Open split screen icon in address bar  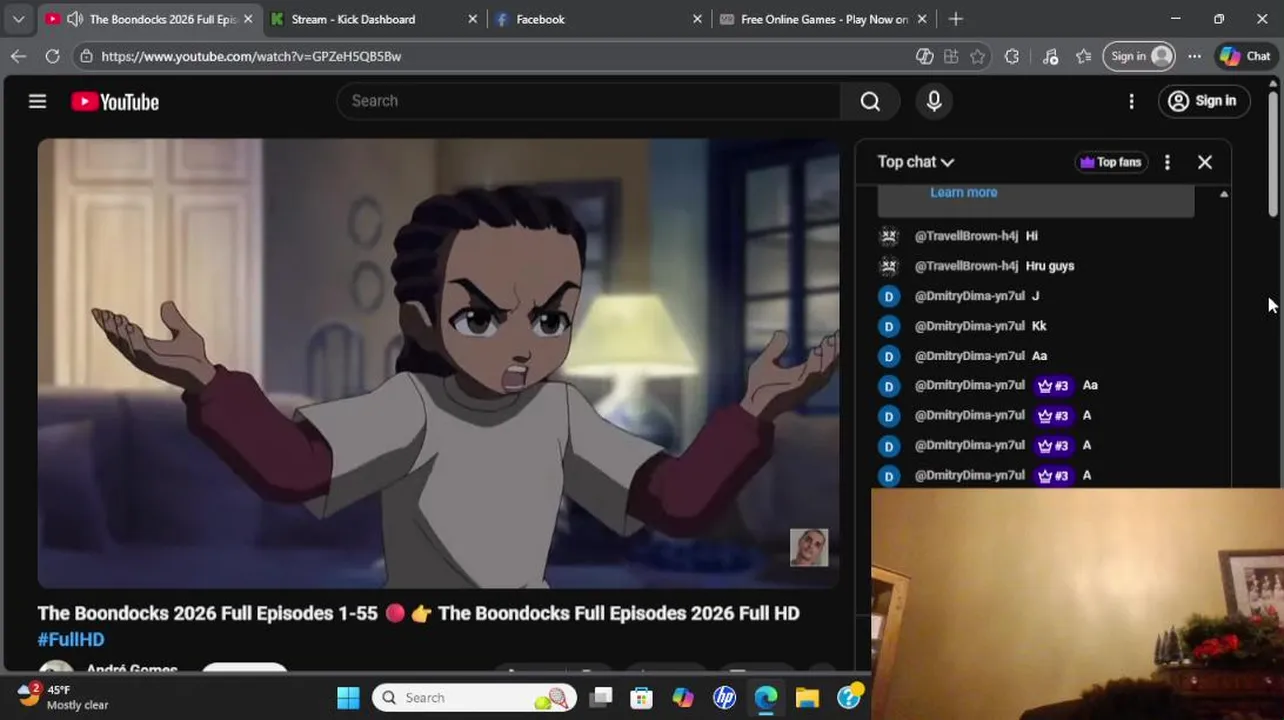coord(951,56)
